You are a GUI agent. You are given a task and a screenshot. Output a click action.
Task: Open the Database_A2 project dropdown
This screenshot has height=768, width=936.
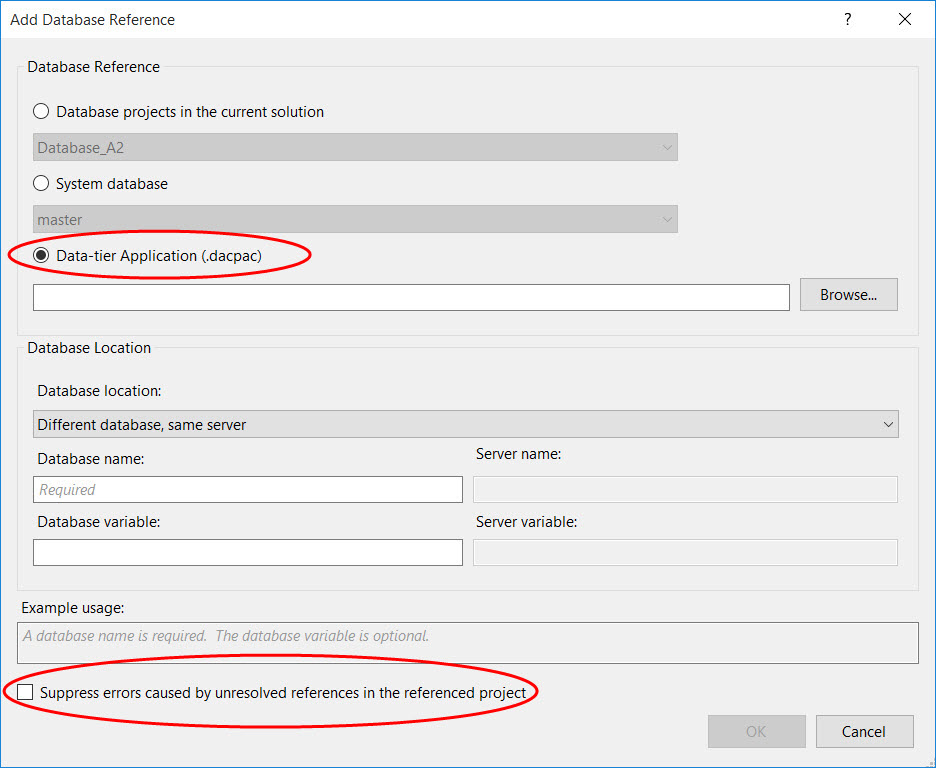tap(355, 148)
